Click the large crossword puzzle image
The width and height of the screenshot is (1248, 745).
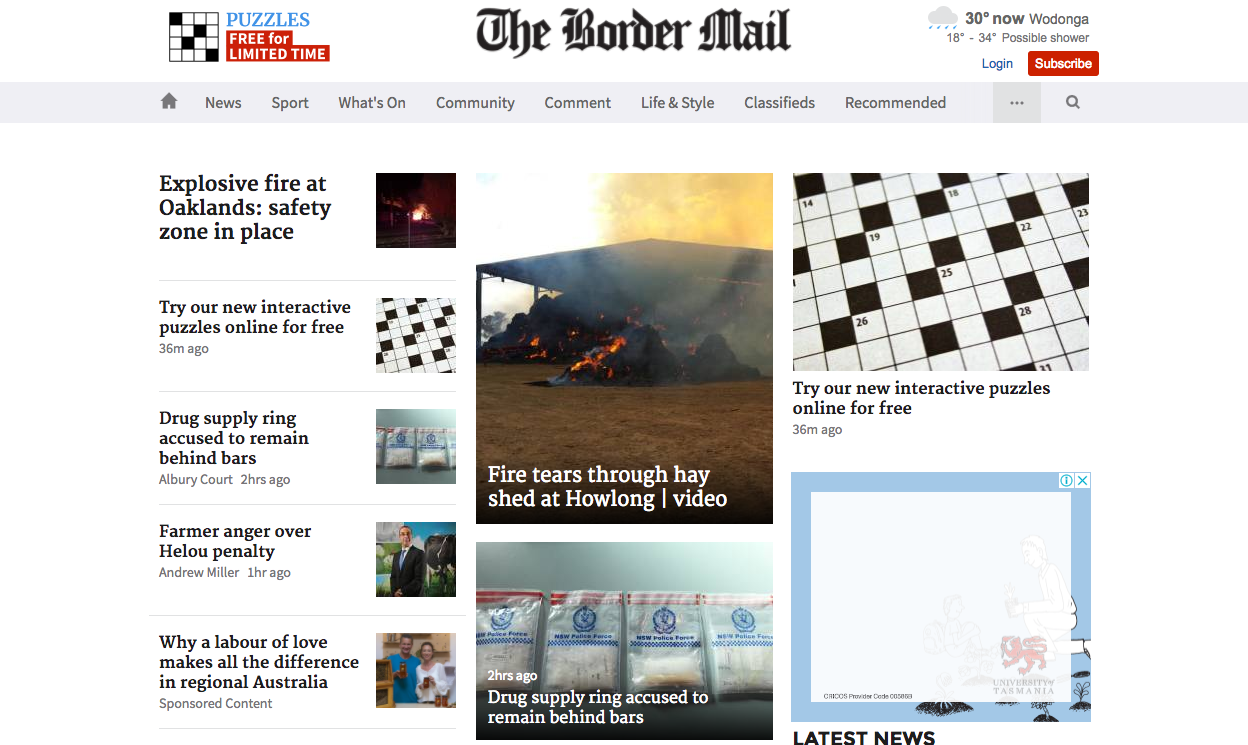tap(941, 272)
